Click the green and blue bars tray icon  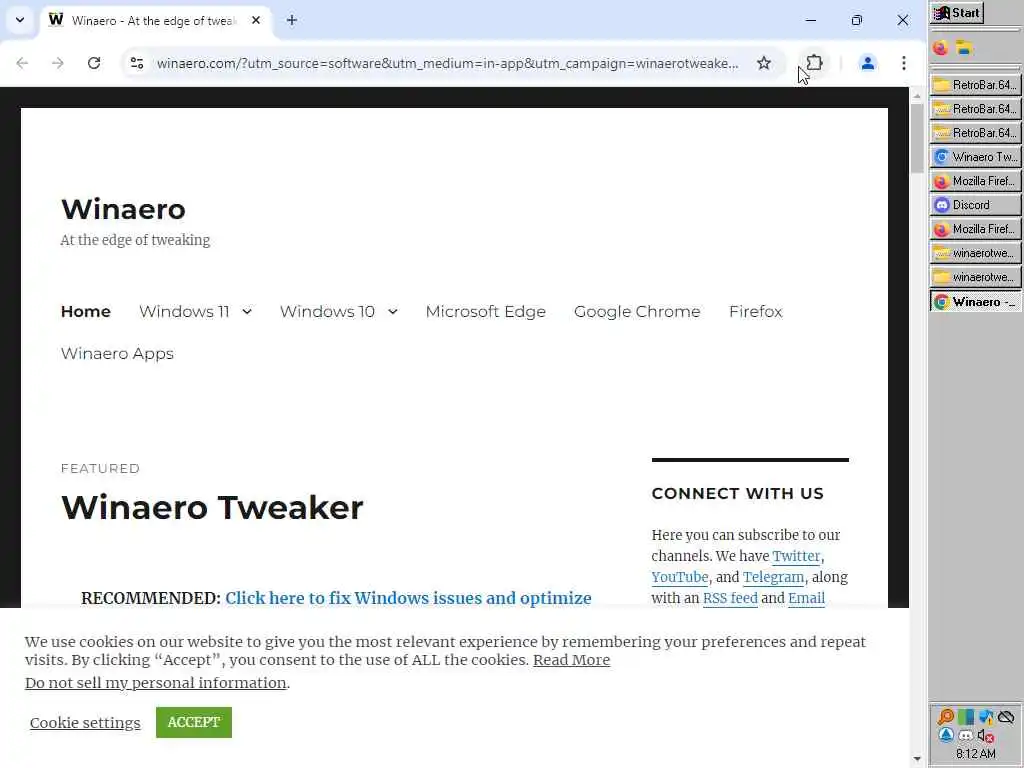(966, 717)
